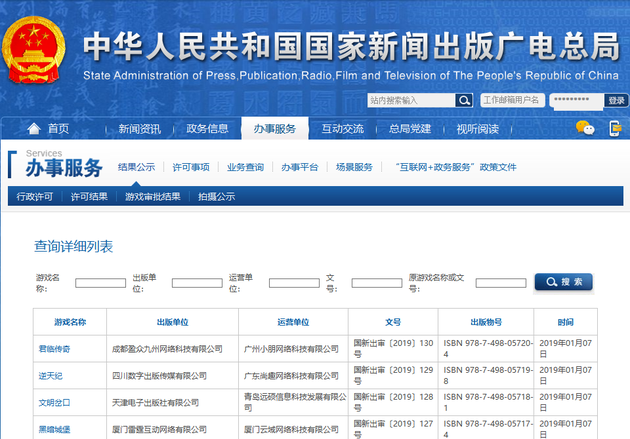Focus the 工作邮箱用户名 username field

pyautogui.click(x=512, y=100)
